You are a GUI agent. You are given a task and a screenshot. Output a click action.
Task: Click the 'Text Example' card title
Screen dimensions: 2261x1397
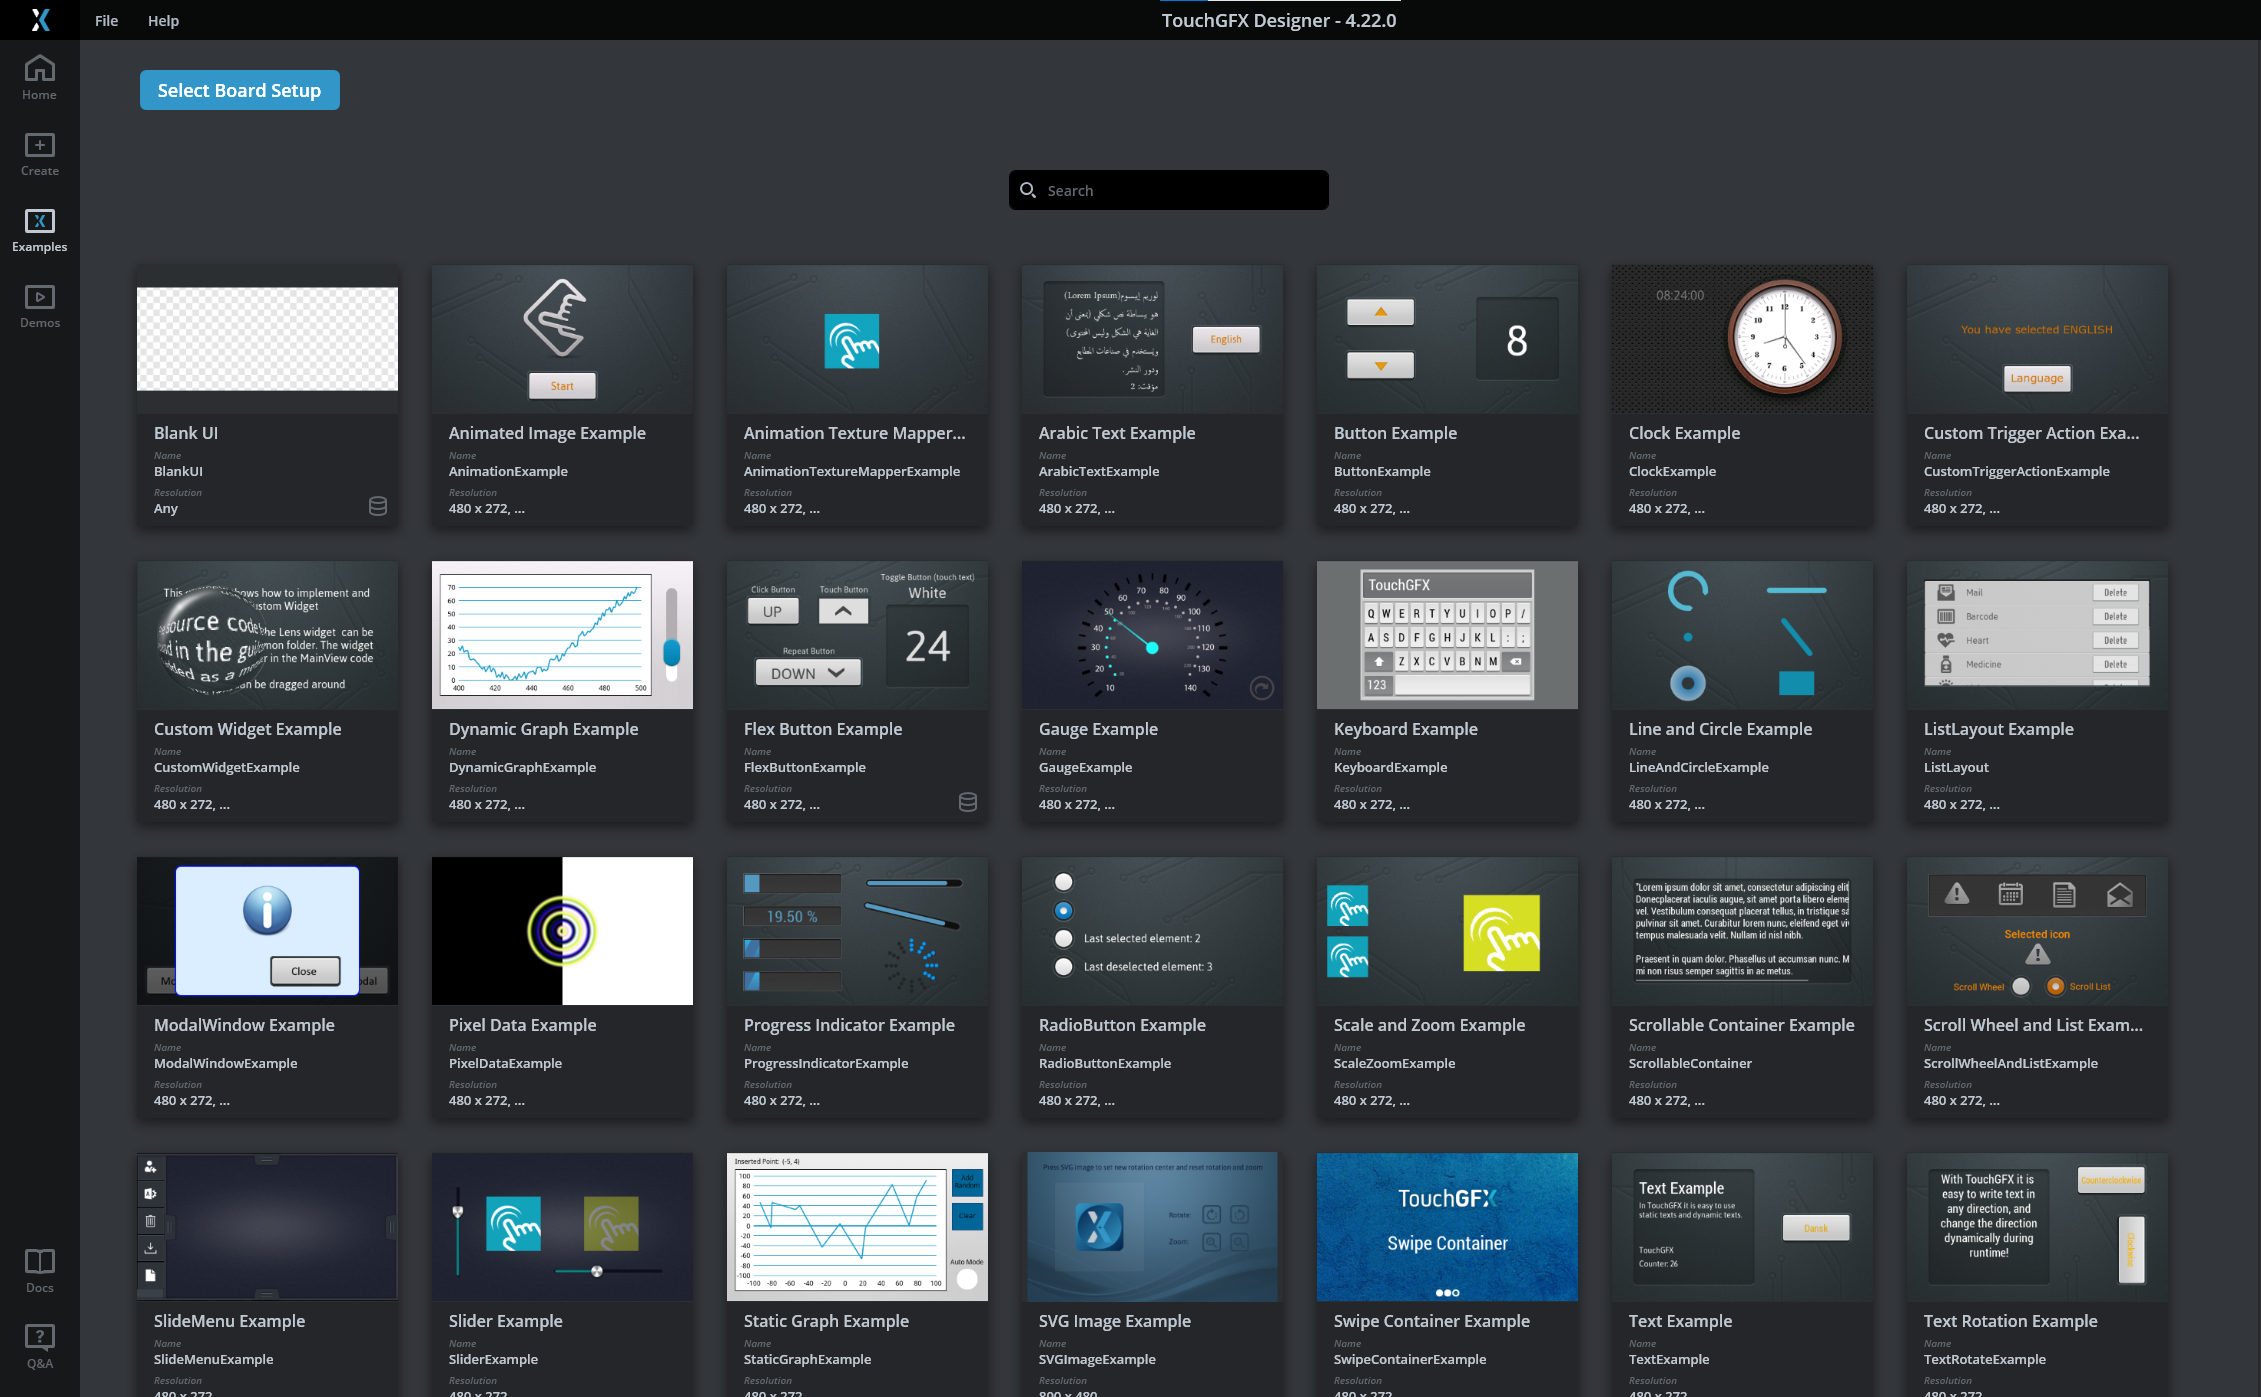1680,1321
